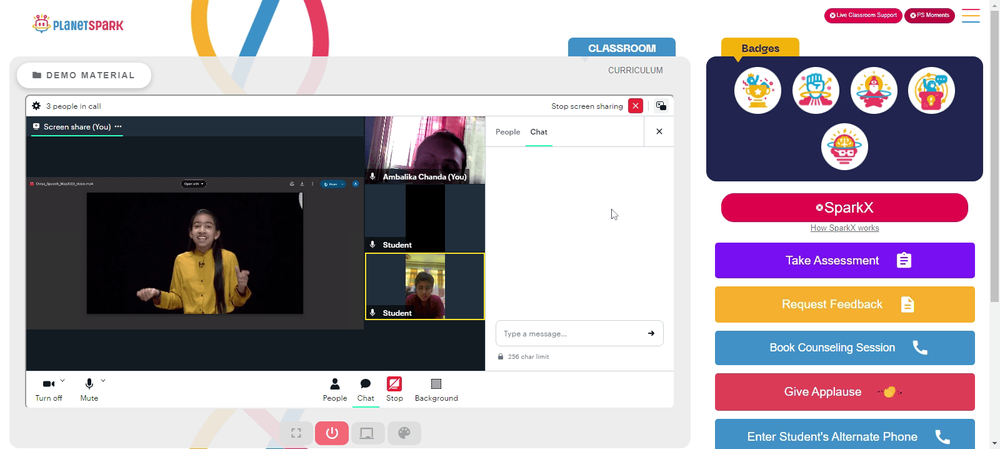Image resolution: width=1000 pixels, height=449 pixels.
Task: Open the hamburger menu top right
Action: 971,16
